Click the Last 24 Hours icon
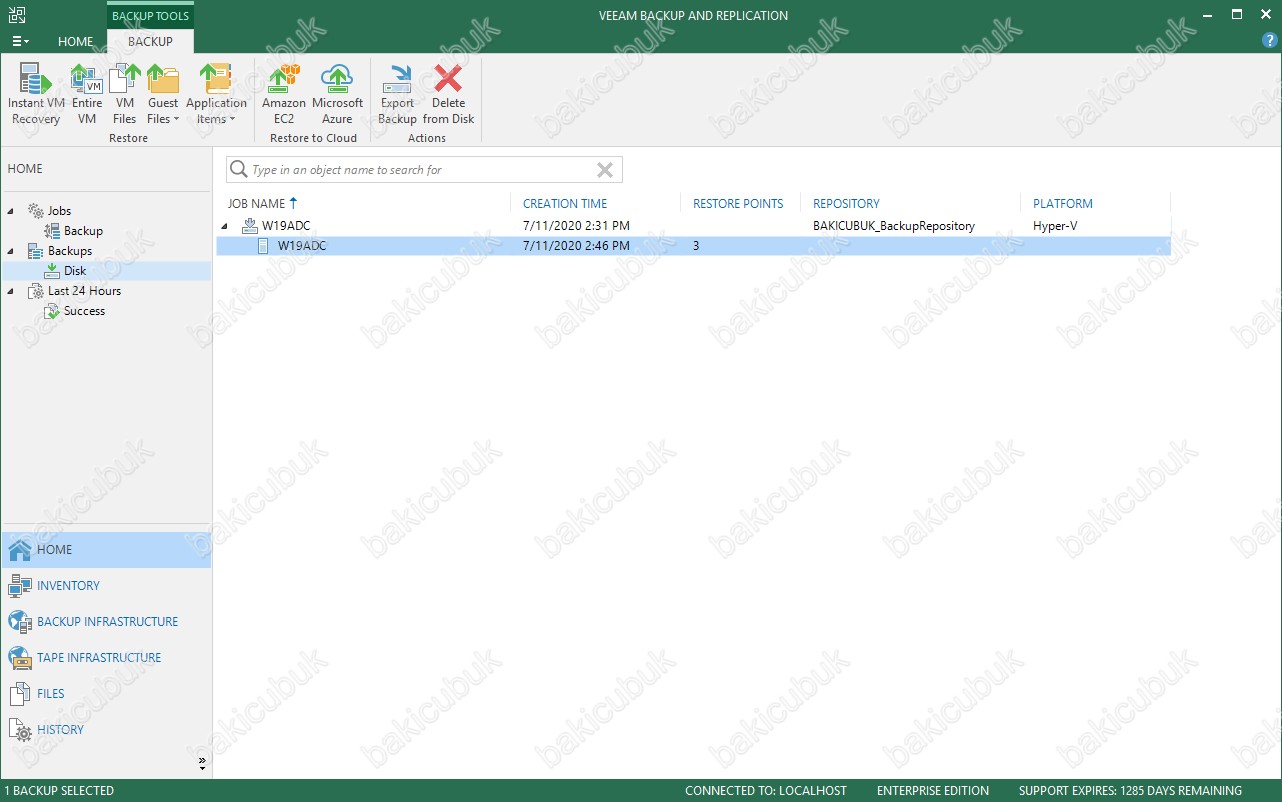This screenshot has width=1282, height=802. (36, 291)
